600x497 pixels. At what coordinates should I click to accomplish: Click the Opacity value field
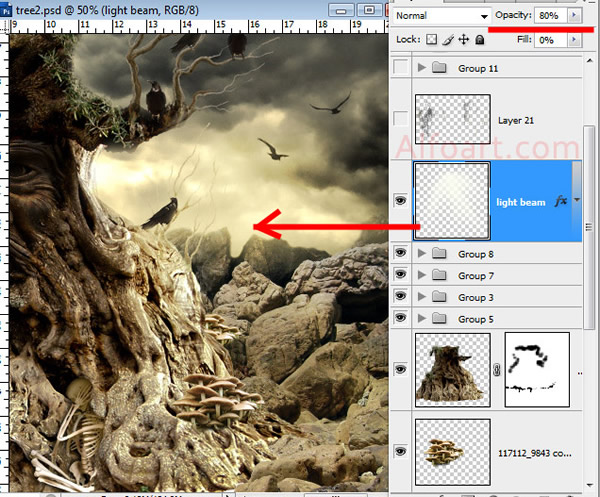551,16
